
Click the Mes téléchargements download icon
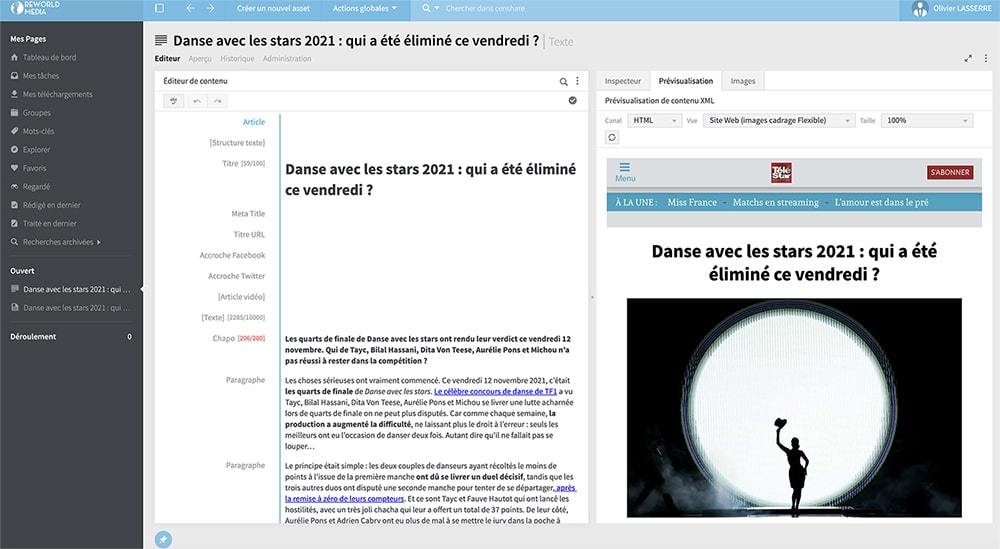tap(14, 94)
